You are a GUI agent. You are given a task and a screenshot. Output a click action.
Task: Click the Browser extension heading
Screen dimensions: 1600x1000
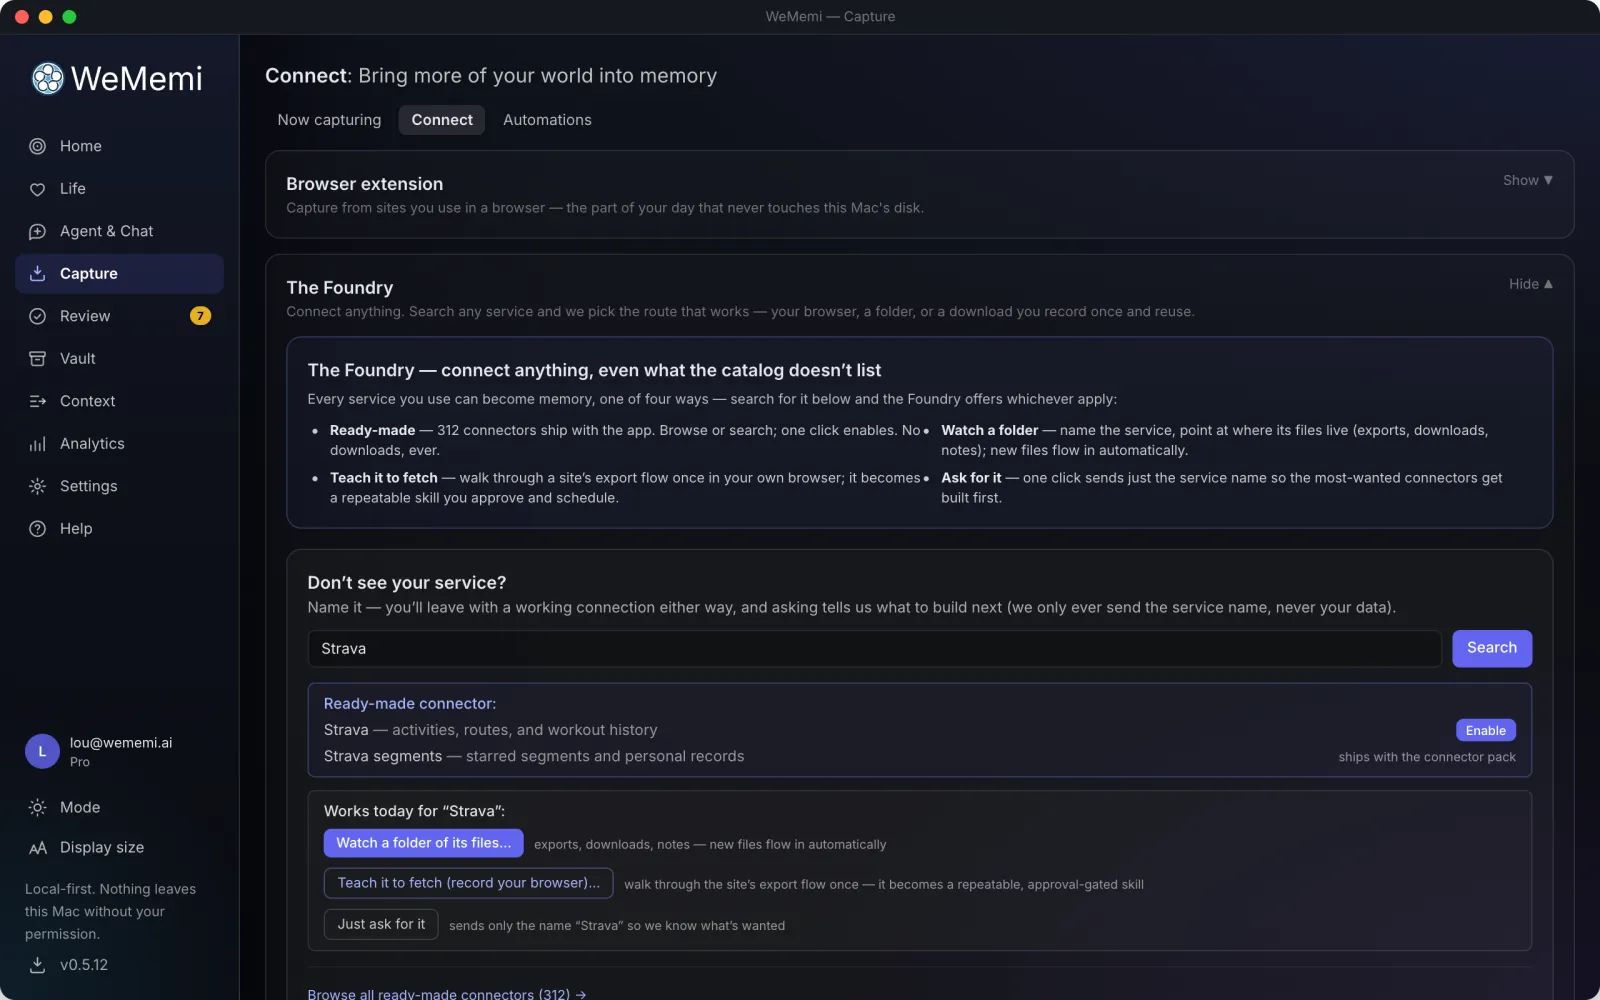pyautogui.click(x=364, y=184)
